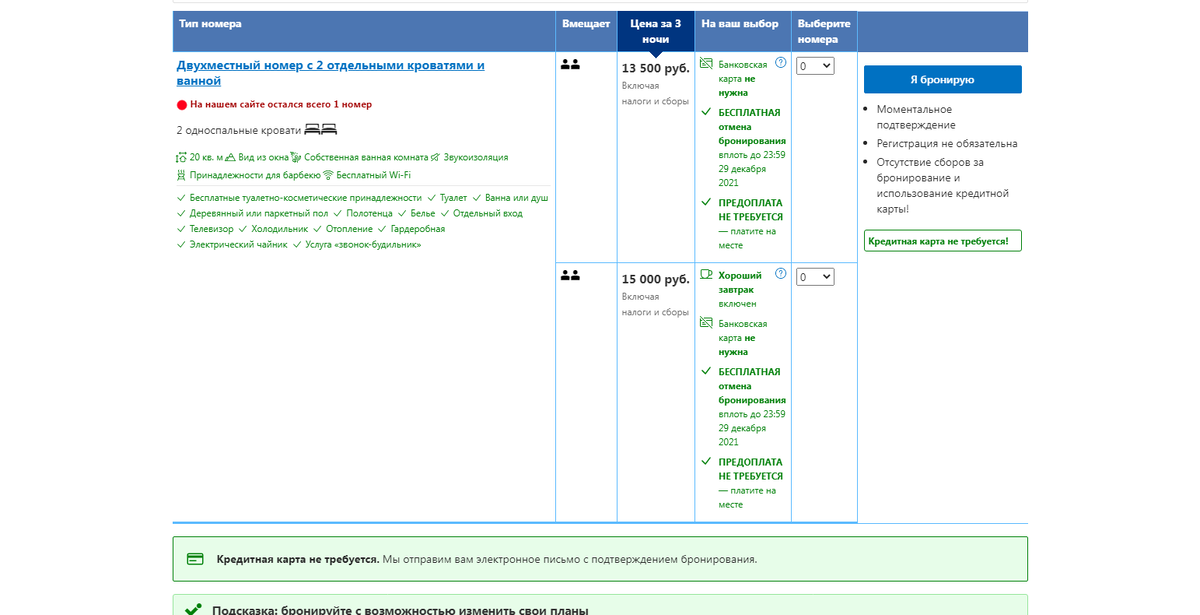
Task: Click the mountain view icon beside Вид из окна
Action: click(x=232, y=157)
